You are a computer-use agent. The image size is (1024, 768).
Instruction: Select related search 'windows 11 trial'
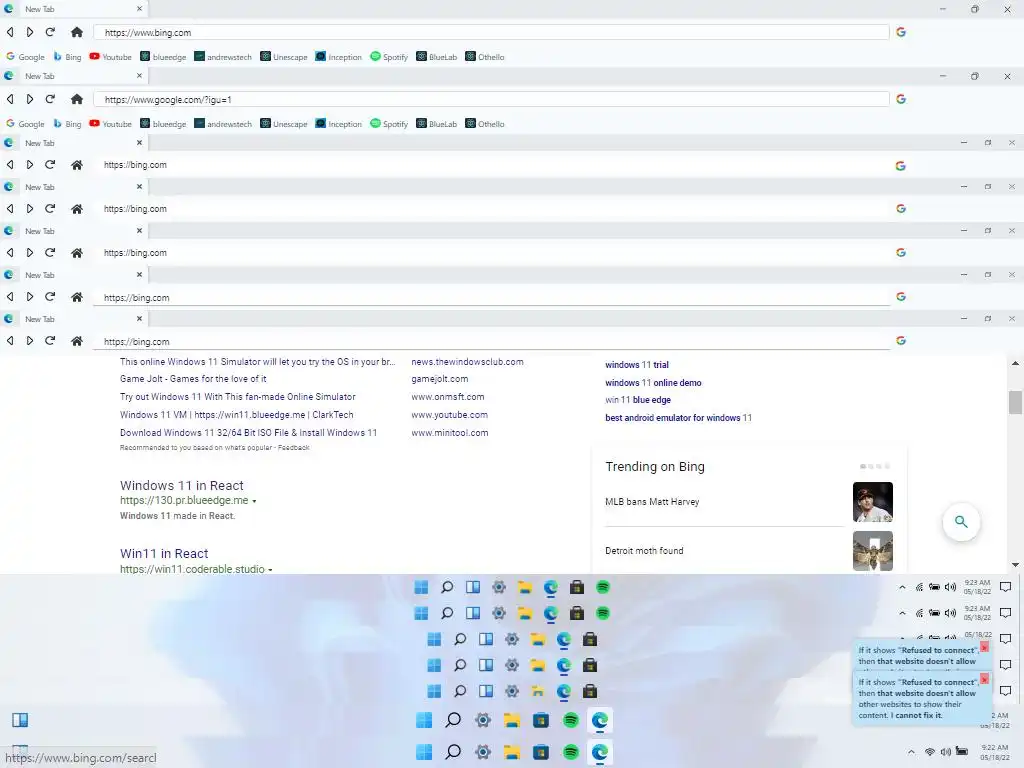click(637, 365)
